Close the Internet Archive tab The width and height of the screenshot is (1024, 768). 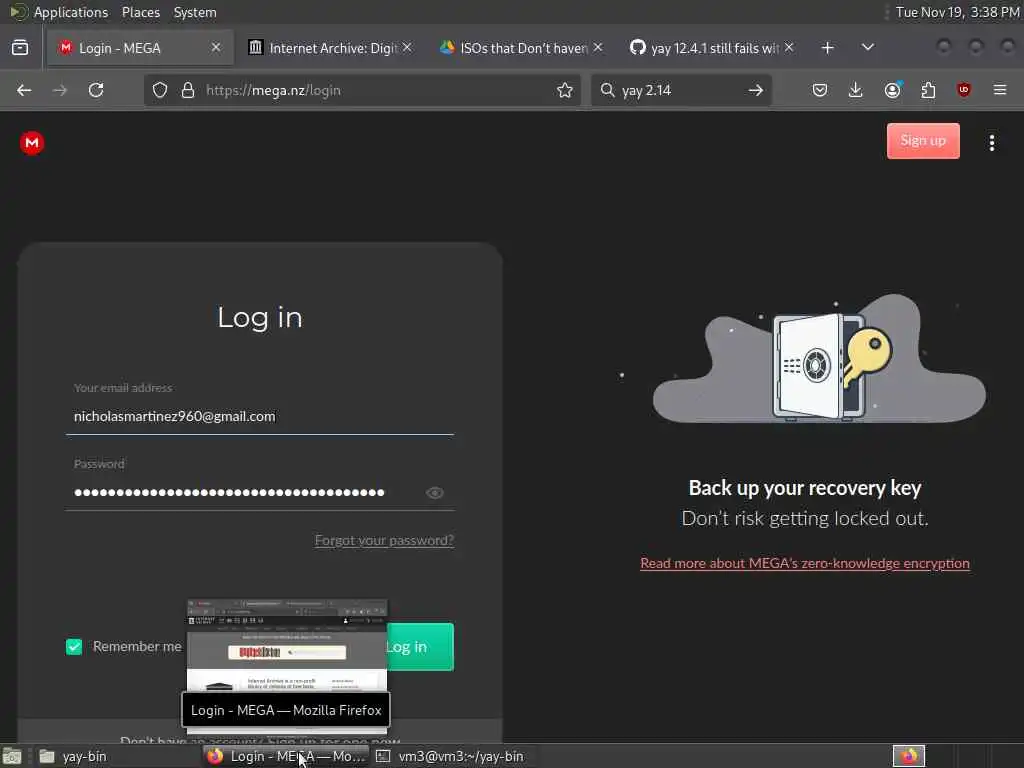[407, 48]
